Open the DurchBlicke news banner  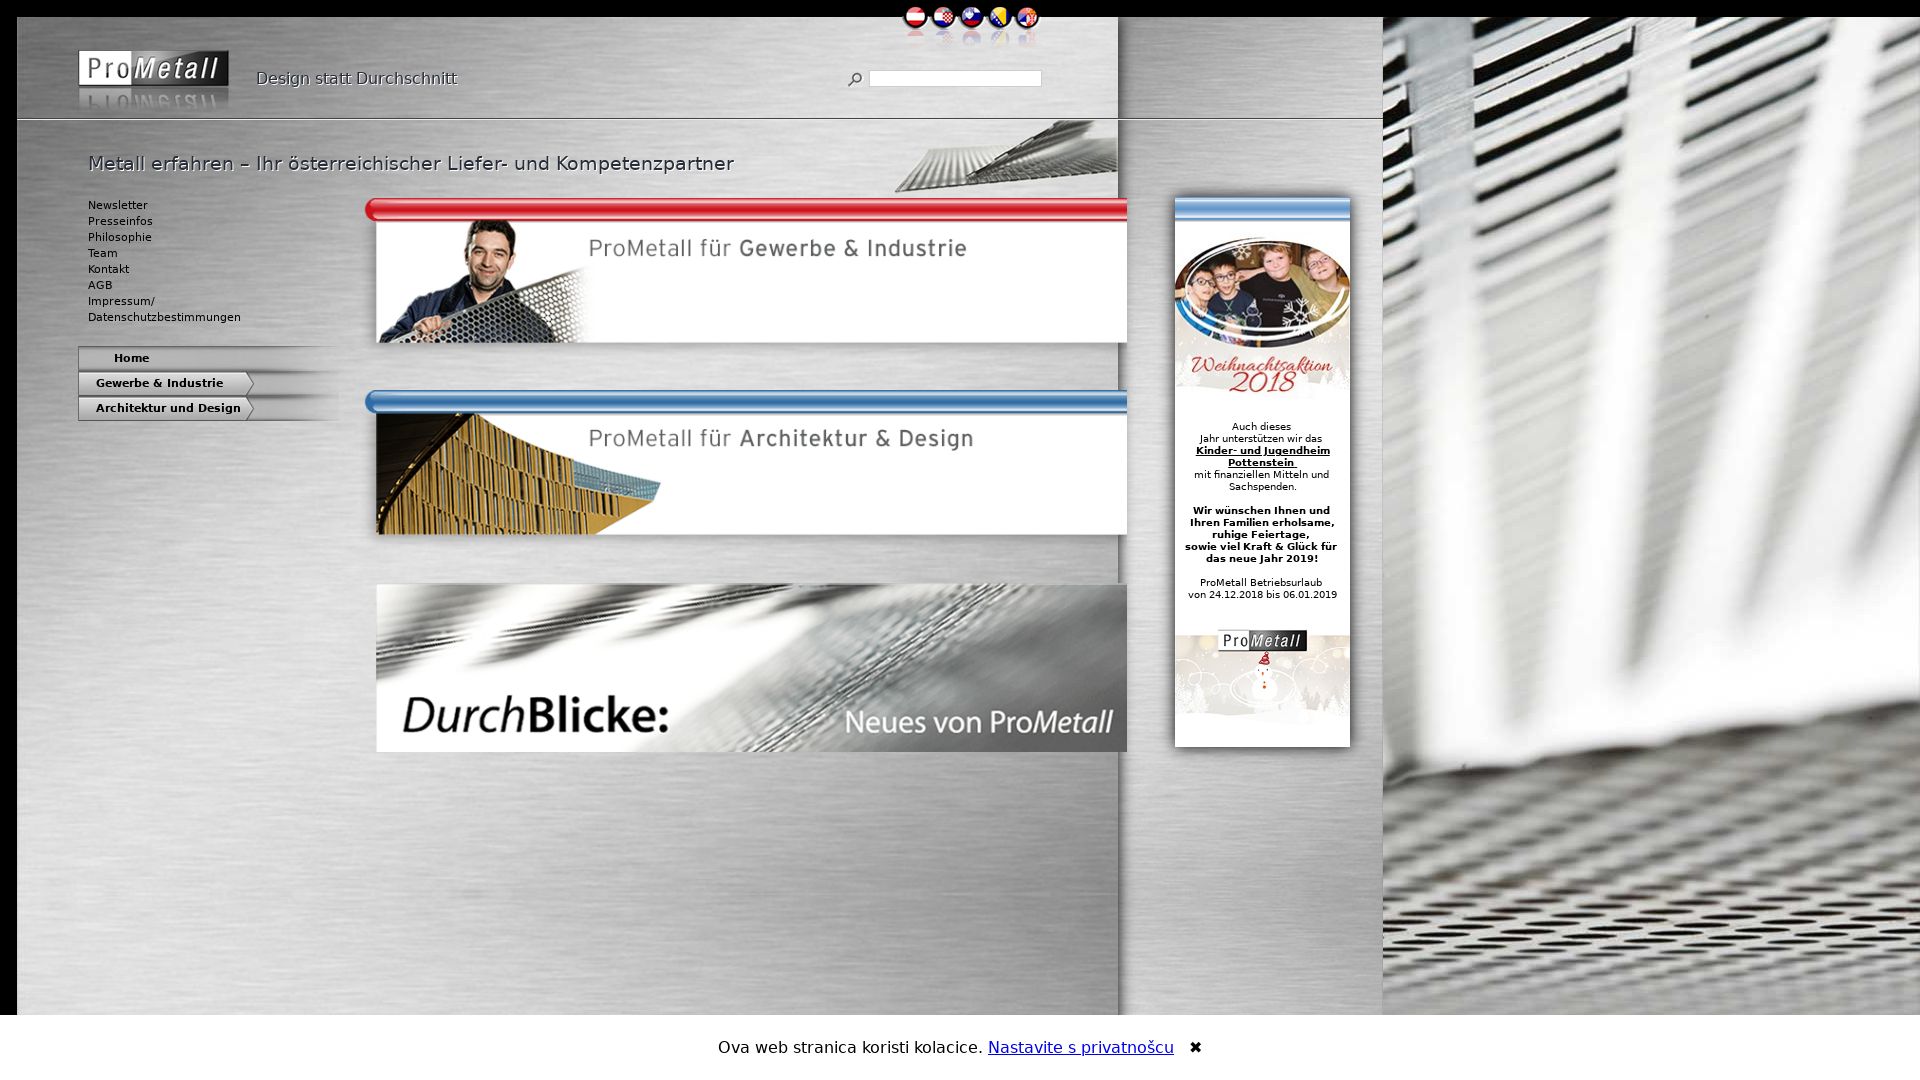(751, 668)
